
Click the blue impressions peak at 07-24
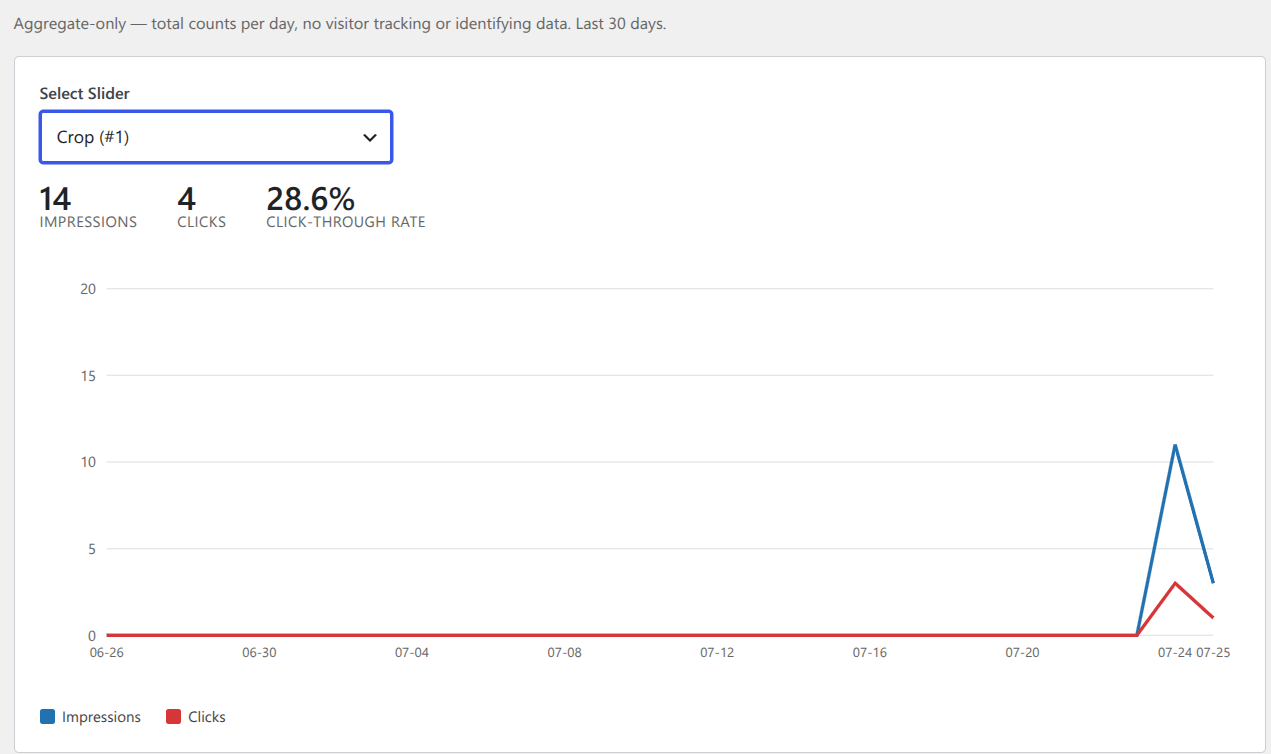click(1175, 445)
